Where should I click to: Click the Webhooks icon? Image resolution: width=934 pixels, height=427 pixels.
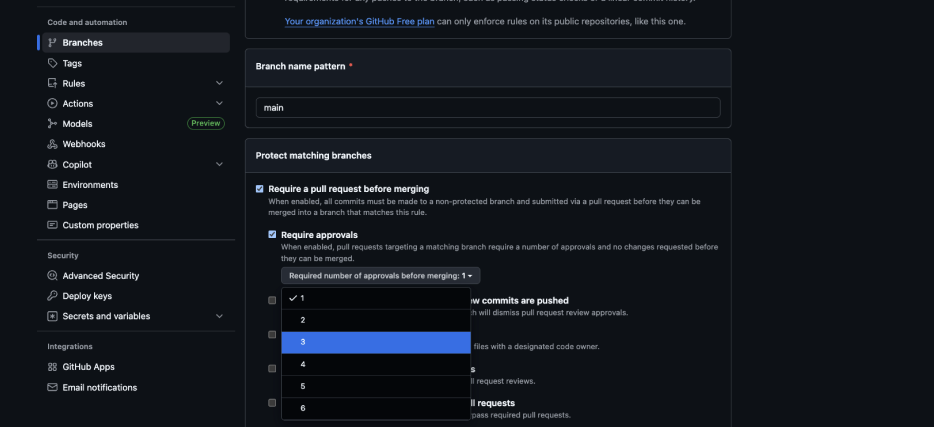tap(52, 144)
